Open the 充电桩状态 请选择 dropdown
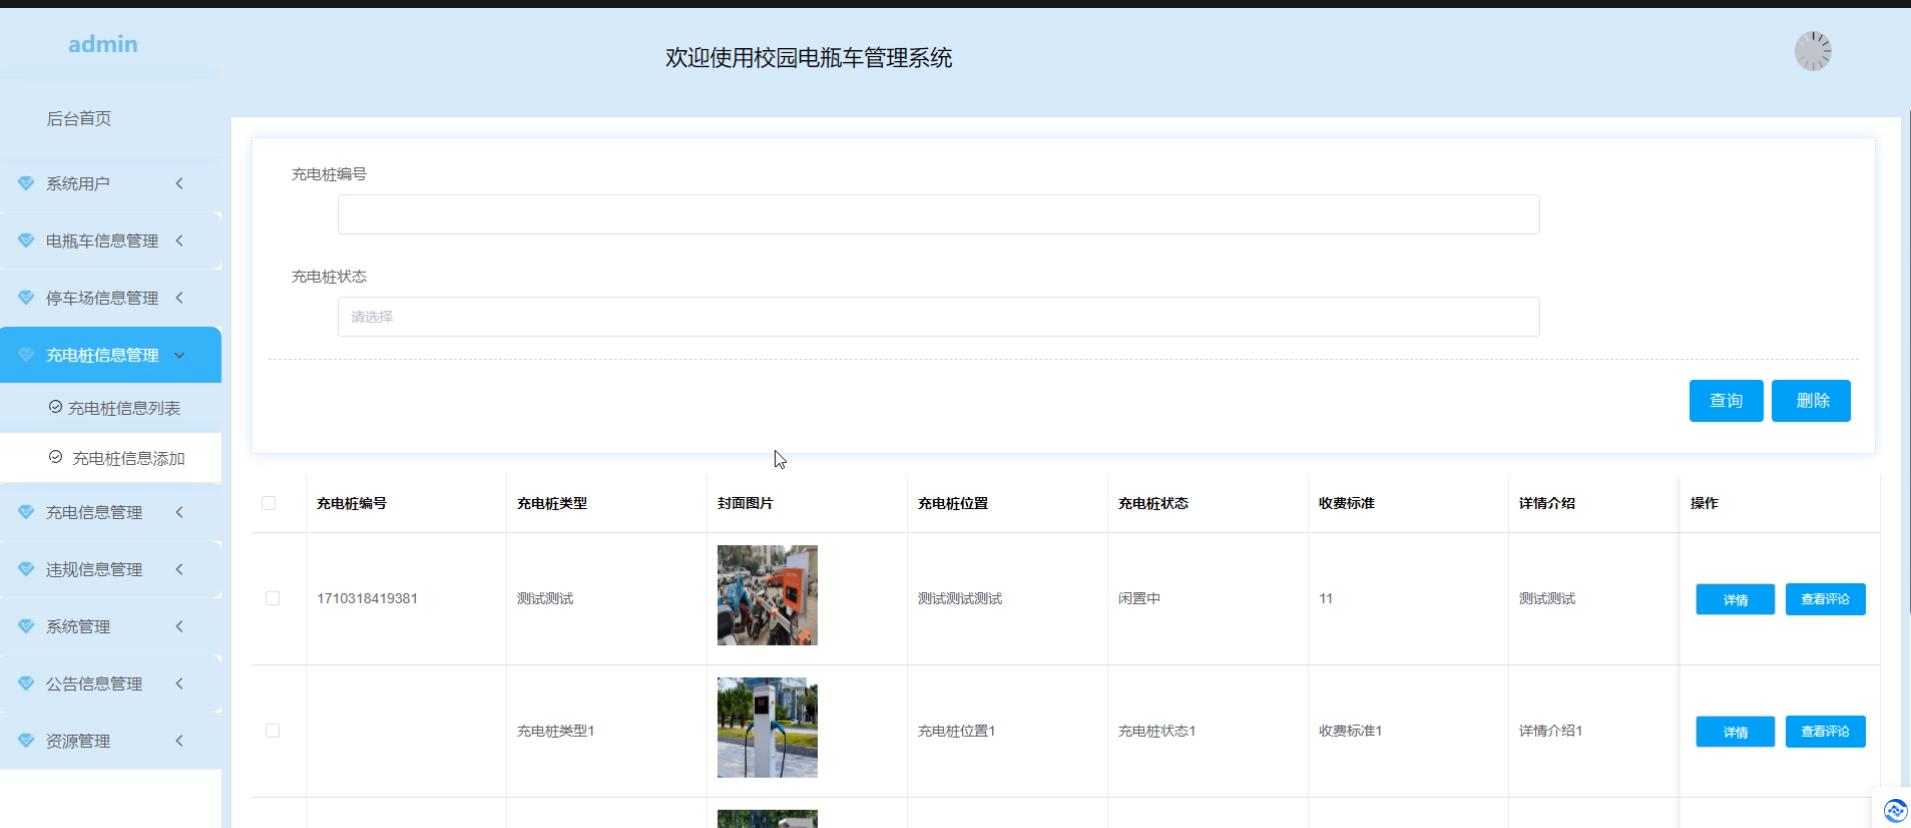This screenshot has width=1911, height=828. pyautogui.click(x=938, y=317)
